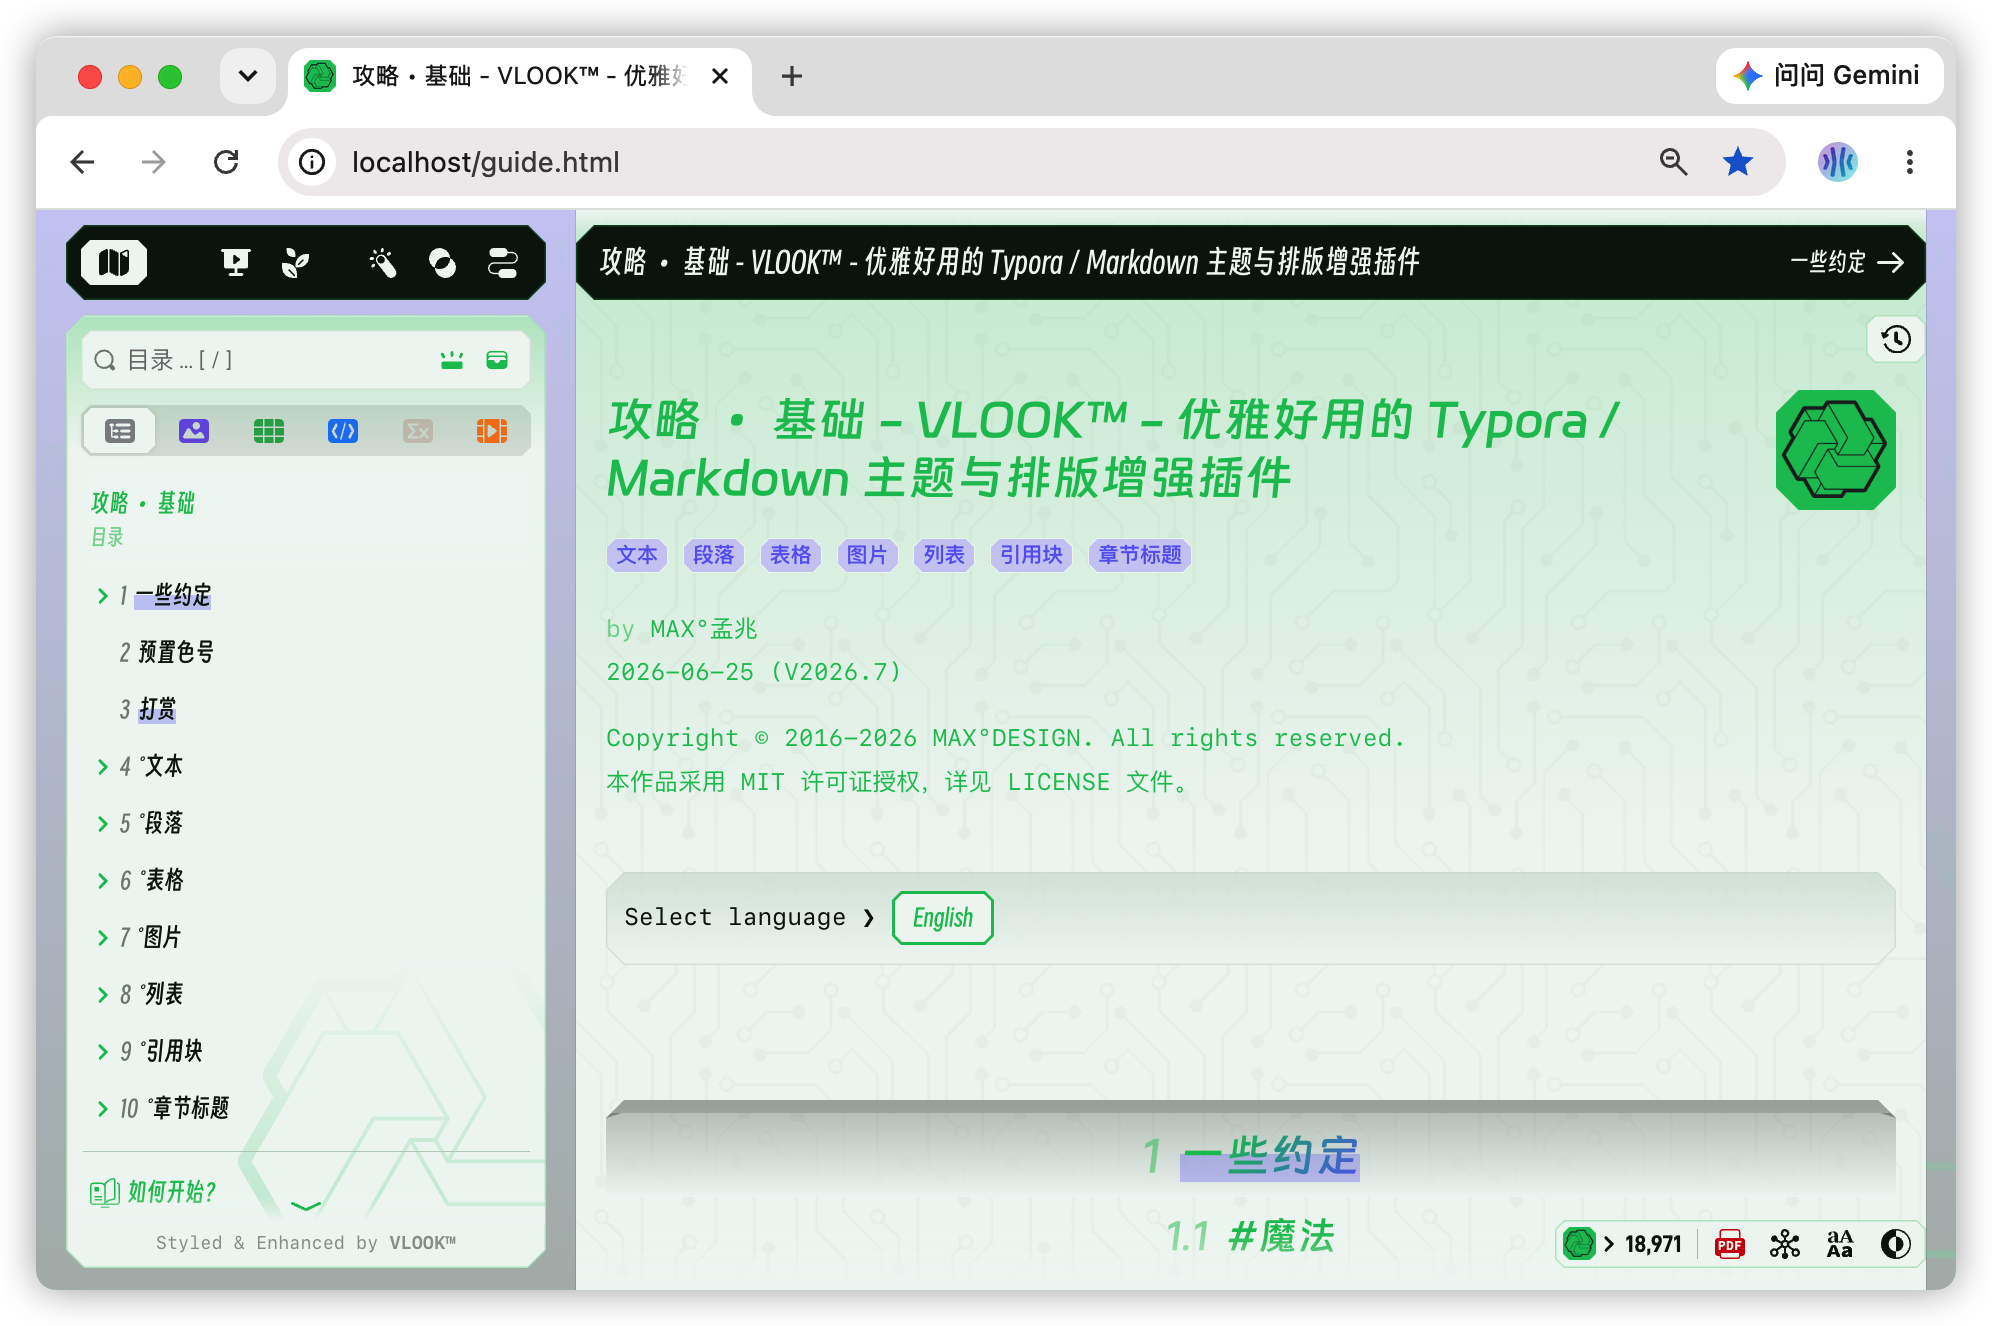Expand the 8 列表 outline chapter
This screenshot has width=1992, height=1326.
[x=103, y=995]
